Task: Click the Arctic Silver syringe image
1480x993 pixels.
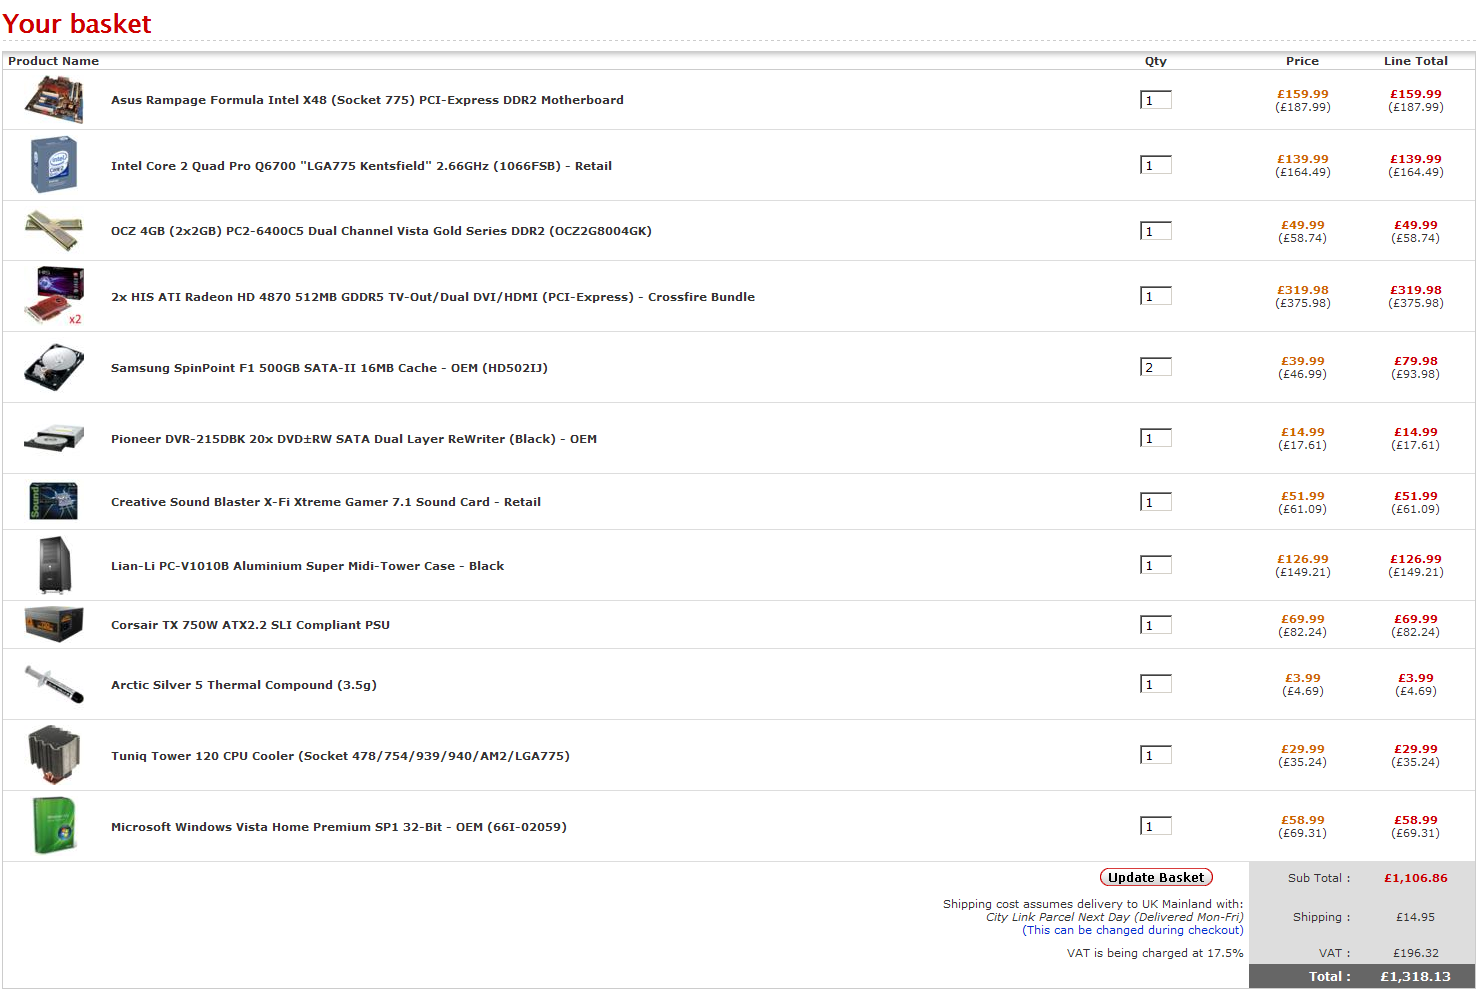Action: point(54,684)
